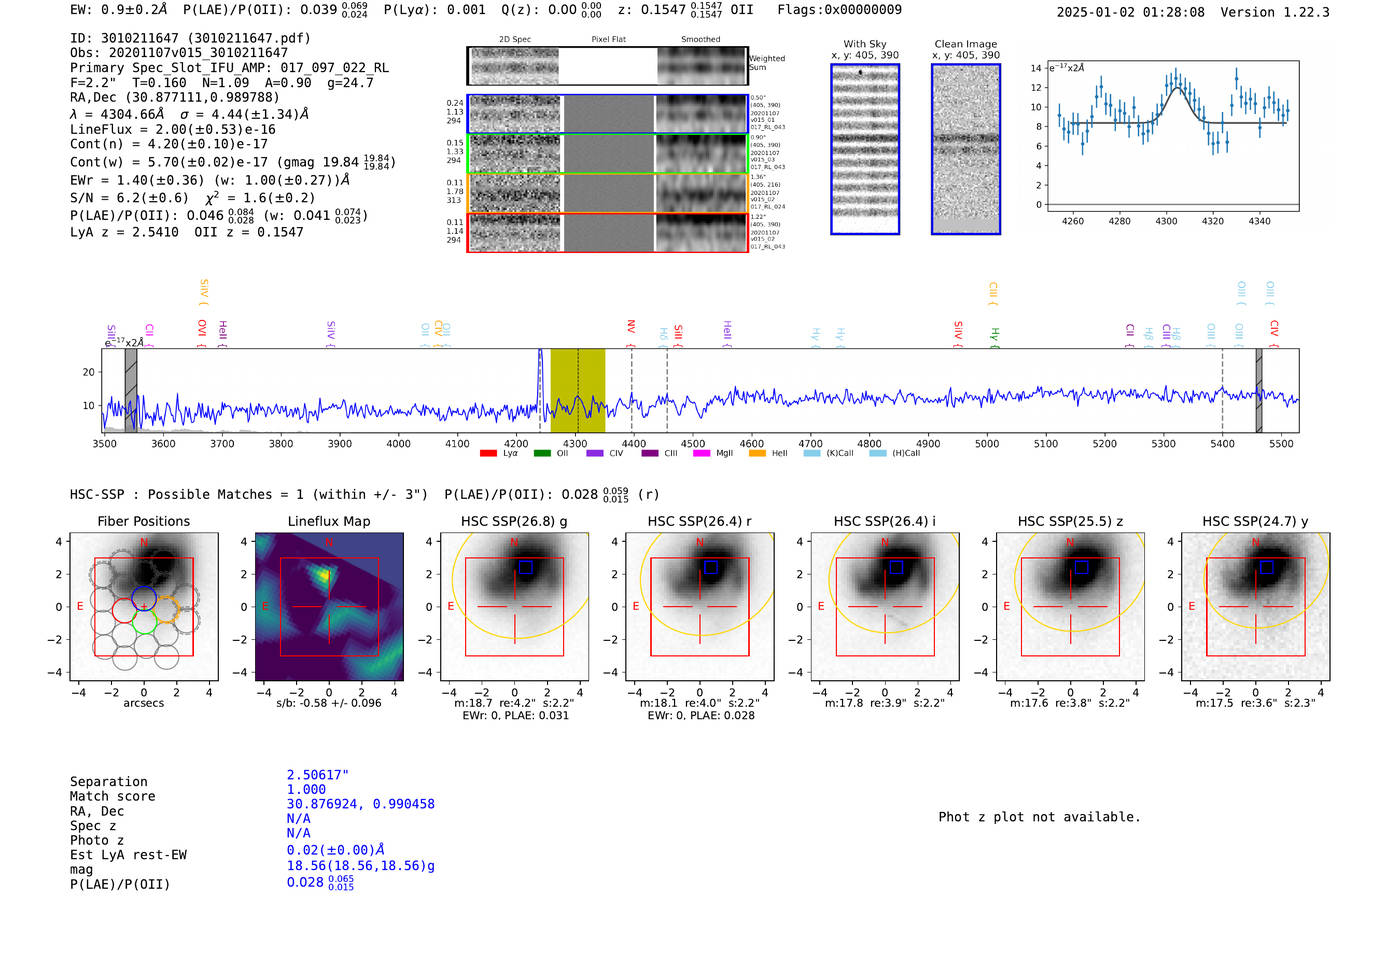Click the (K)CaII light-blue legend swatch
The width and height of the screenshot is (1400, 953).
coord(812,454)
